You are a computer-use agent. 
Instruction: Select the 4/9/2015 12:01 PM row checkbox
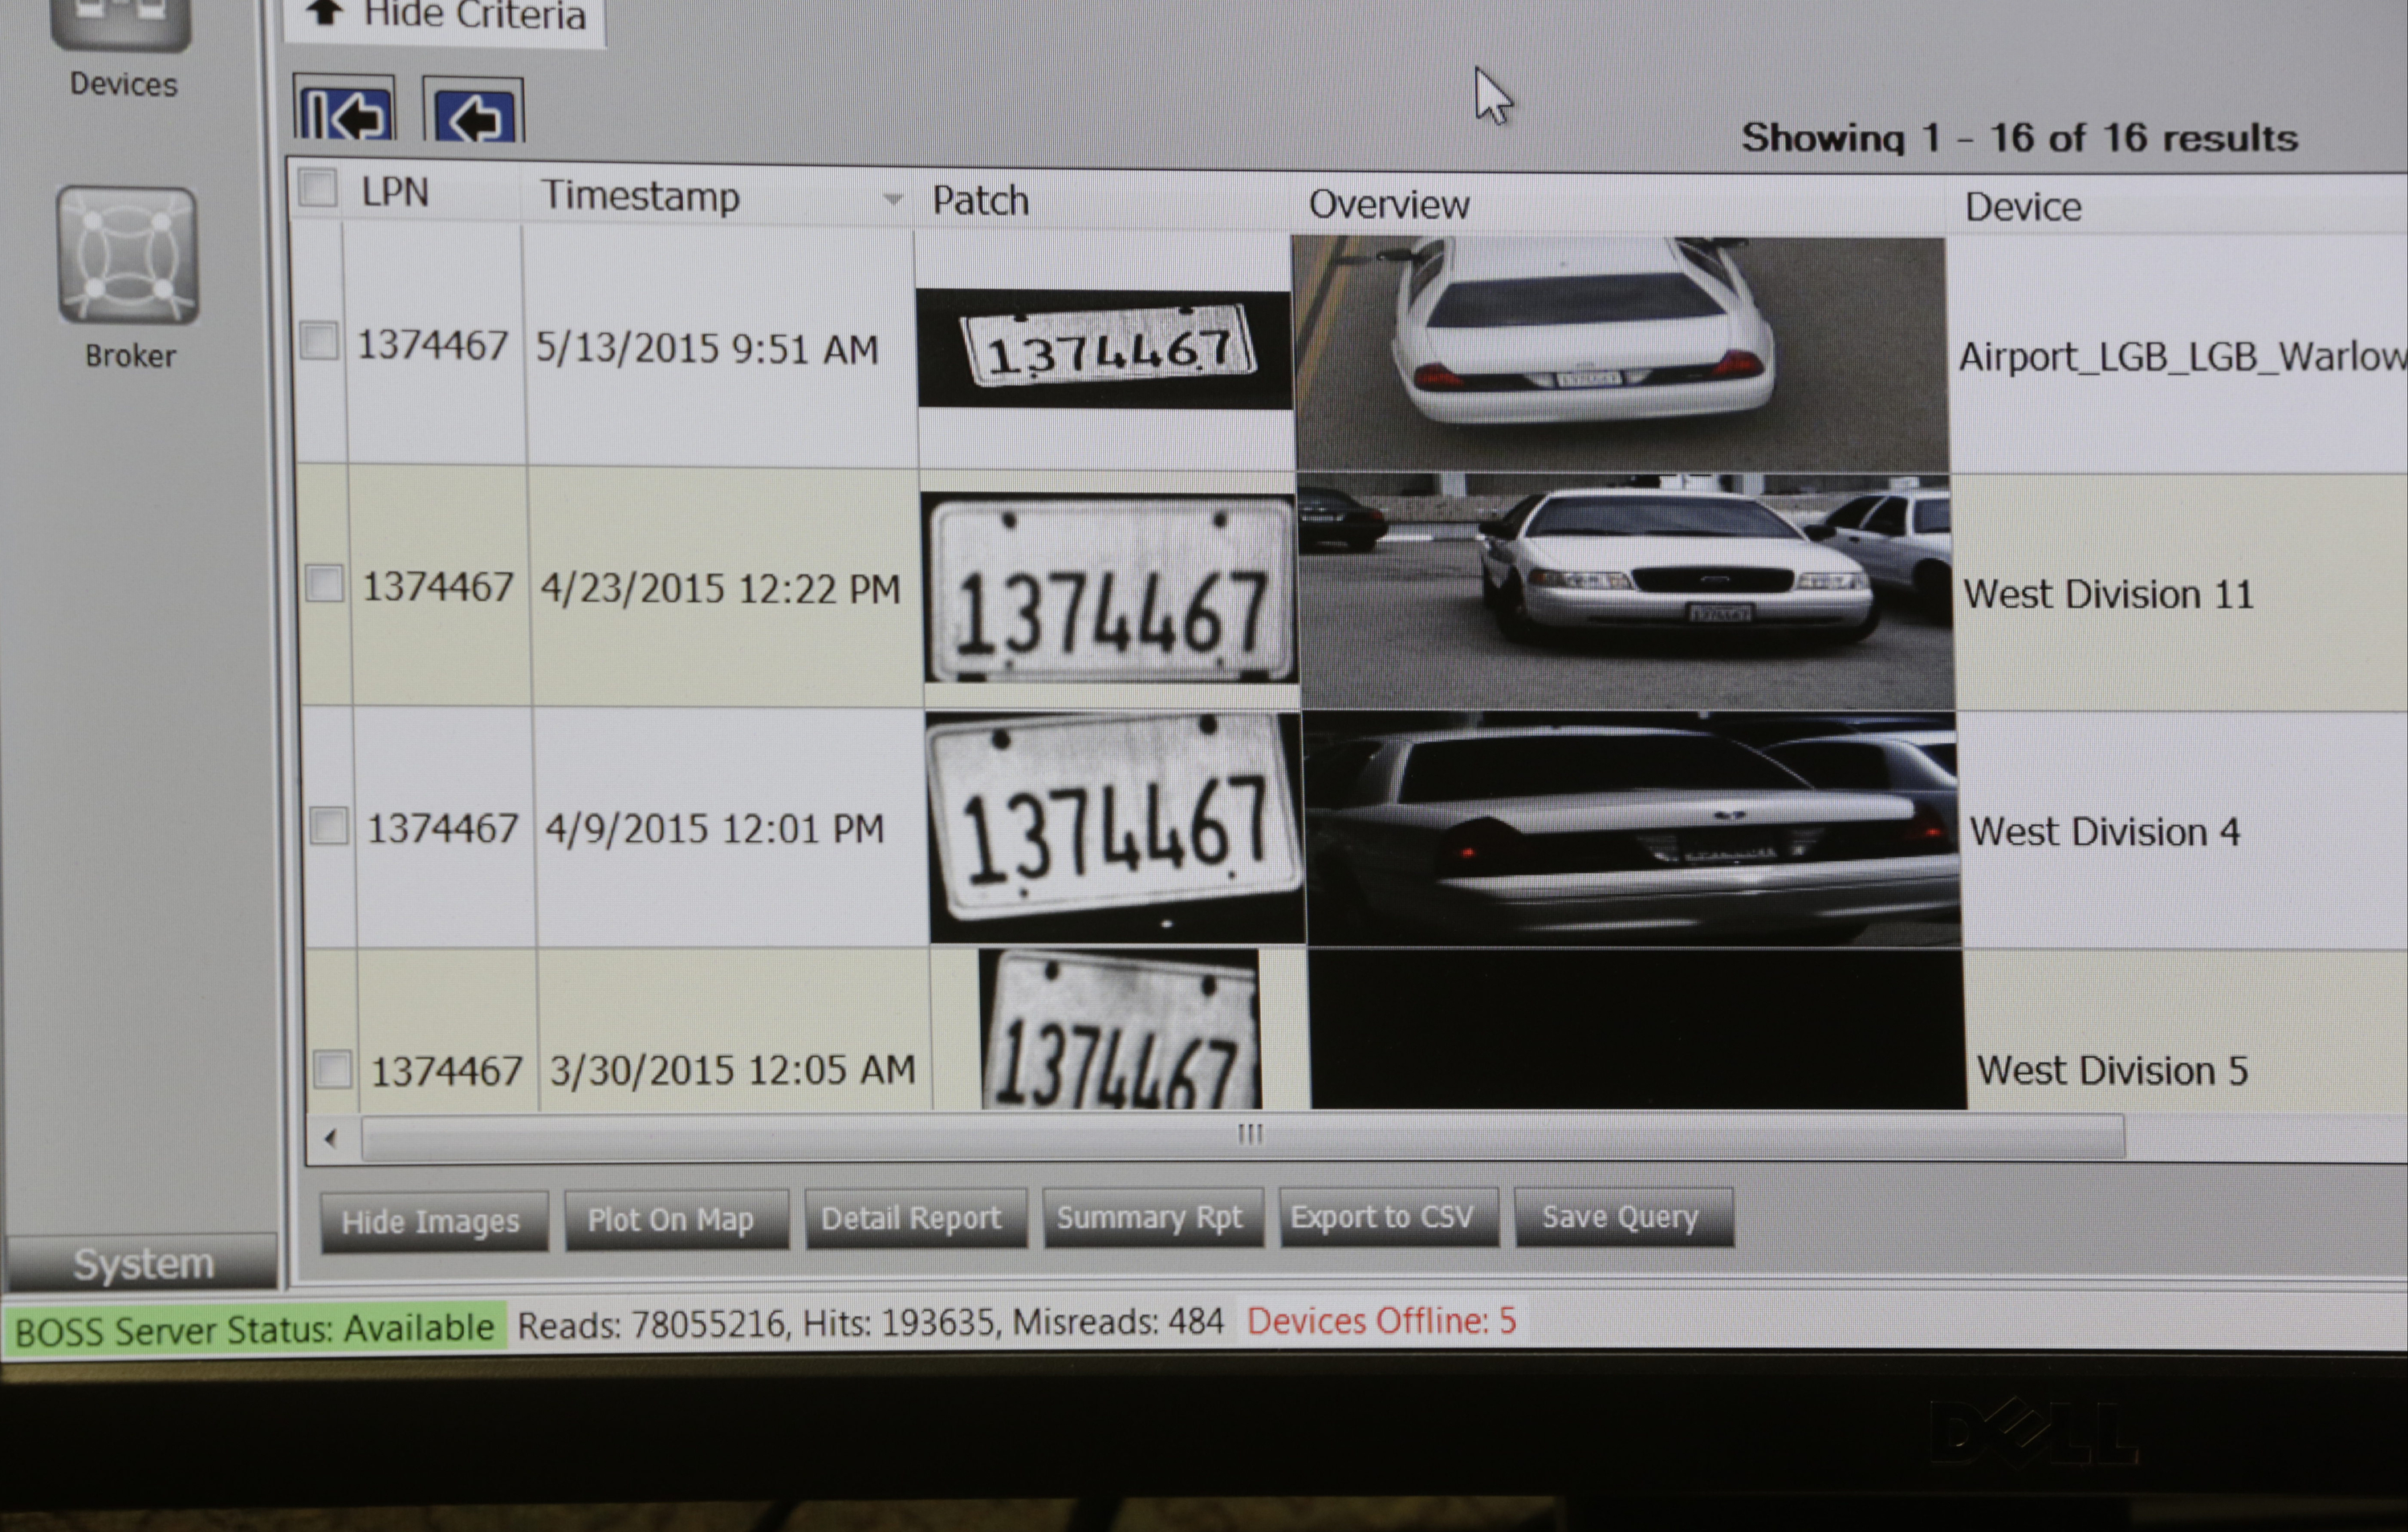[328, 827]
